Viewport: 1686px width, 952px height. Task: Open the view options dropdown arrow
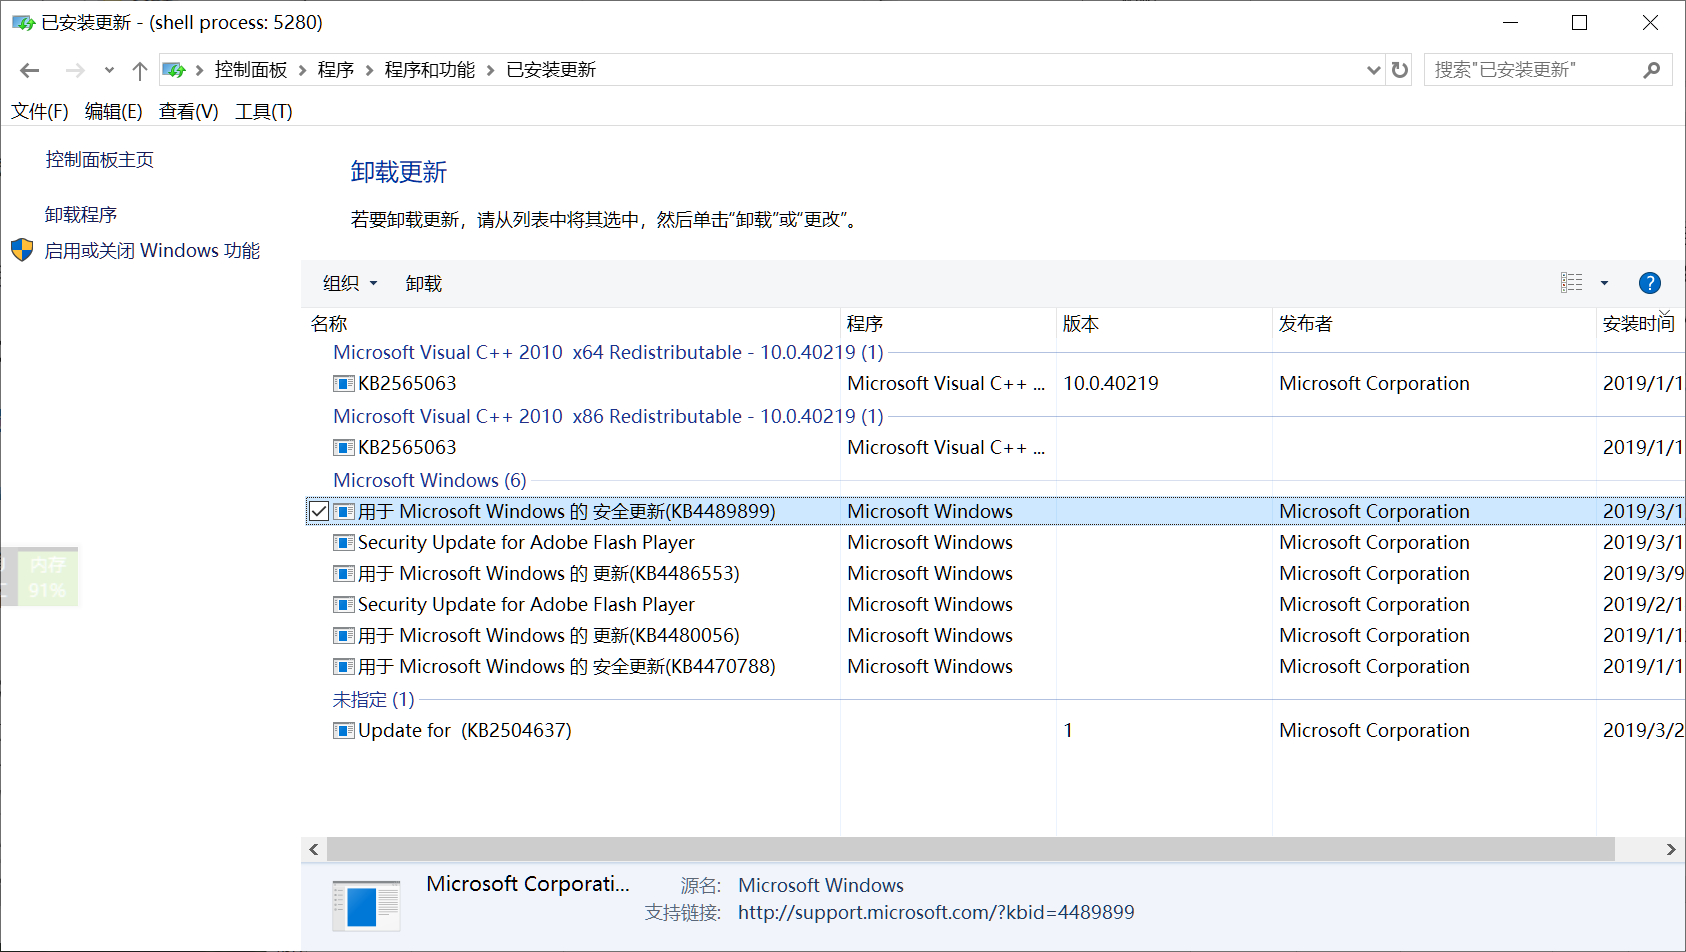coord(1604,283)
